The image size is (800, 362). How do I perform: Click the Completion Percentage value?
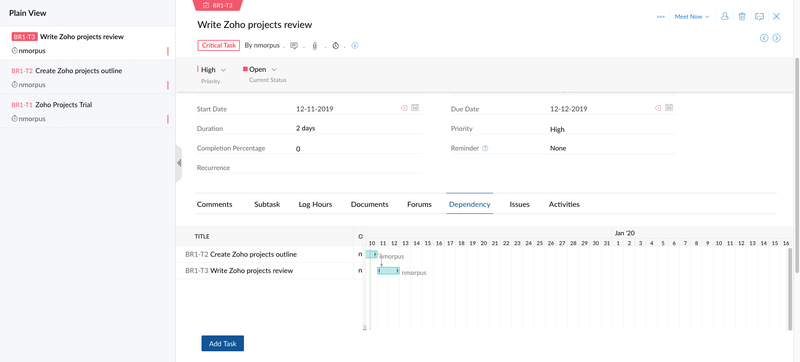(298, 149)
